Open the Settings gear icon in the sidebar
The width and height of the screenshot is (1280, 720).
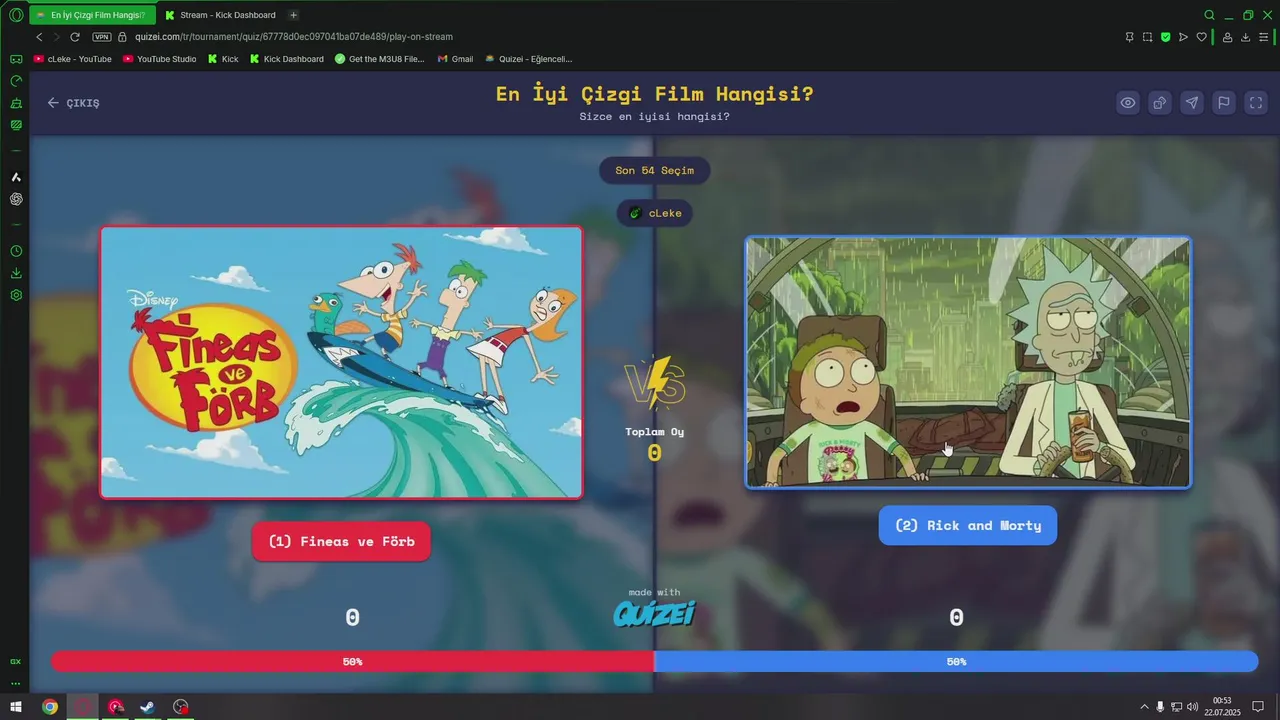(15, 295)
